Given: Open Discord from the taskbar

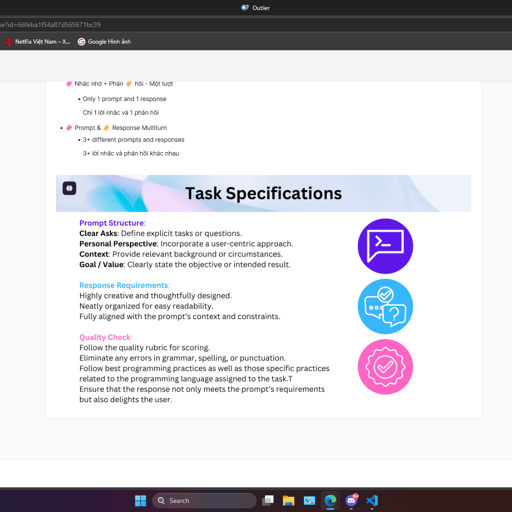Looking at the screenshot, I should 351,500.
